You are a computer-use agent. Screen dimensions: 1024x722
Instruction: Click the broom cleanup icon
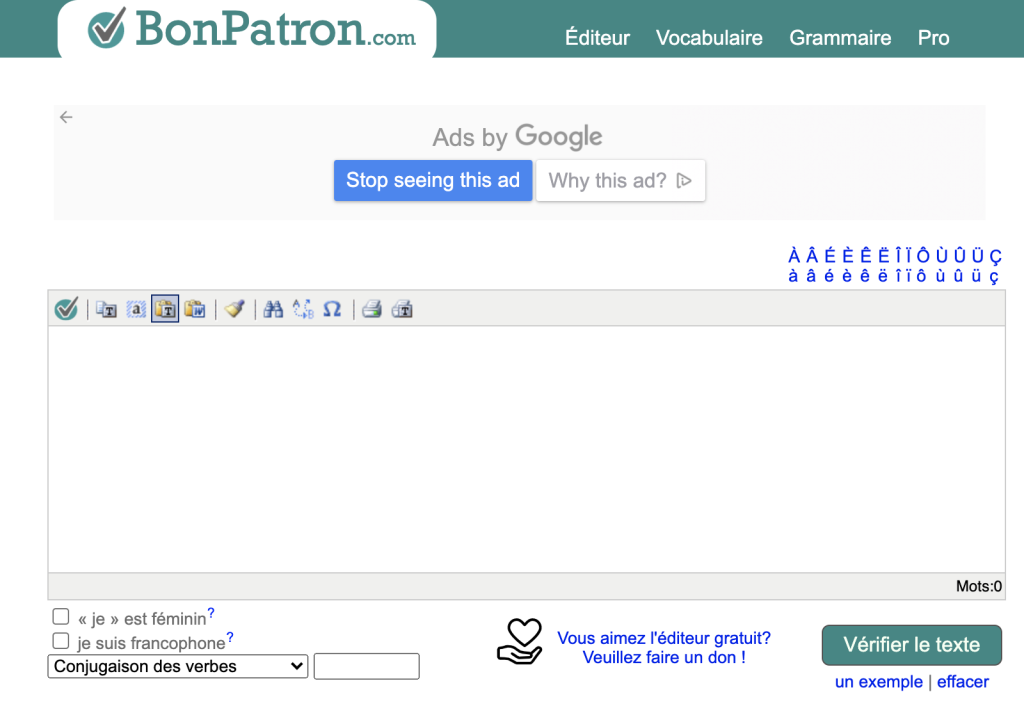(235, 309)
